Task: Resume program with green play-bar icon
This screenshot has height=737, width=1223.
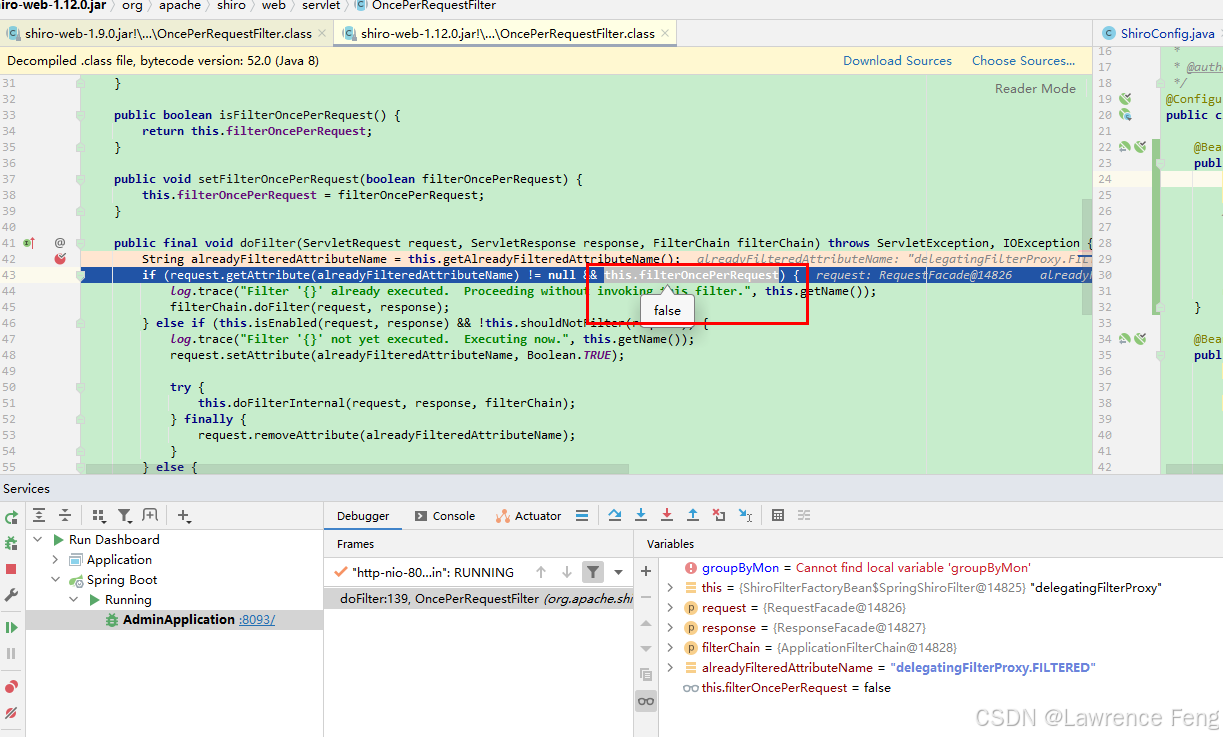Action: tap(11, 627)
